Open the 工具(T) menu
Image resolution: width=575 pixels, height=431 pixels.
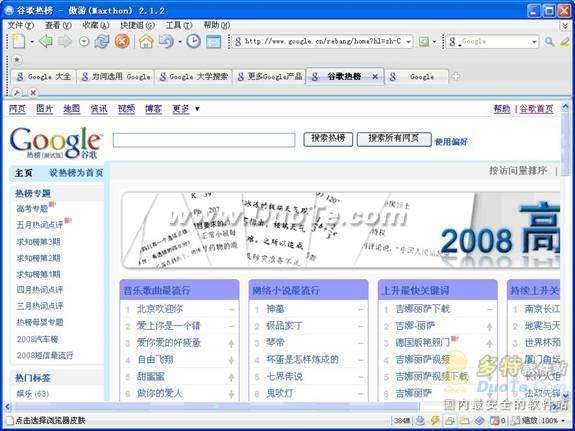(x=179, y=25)
